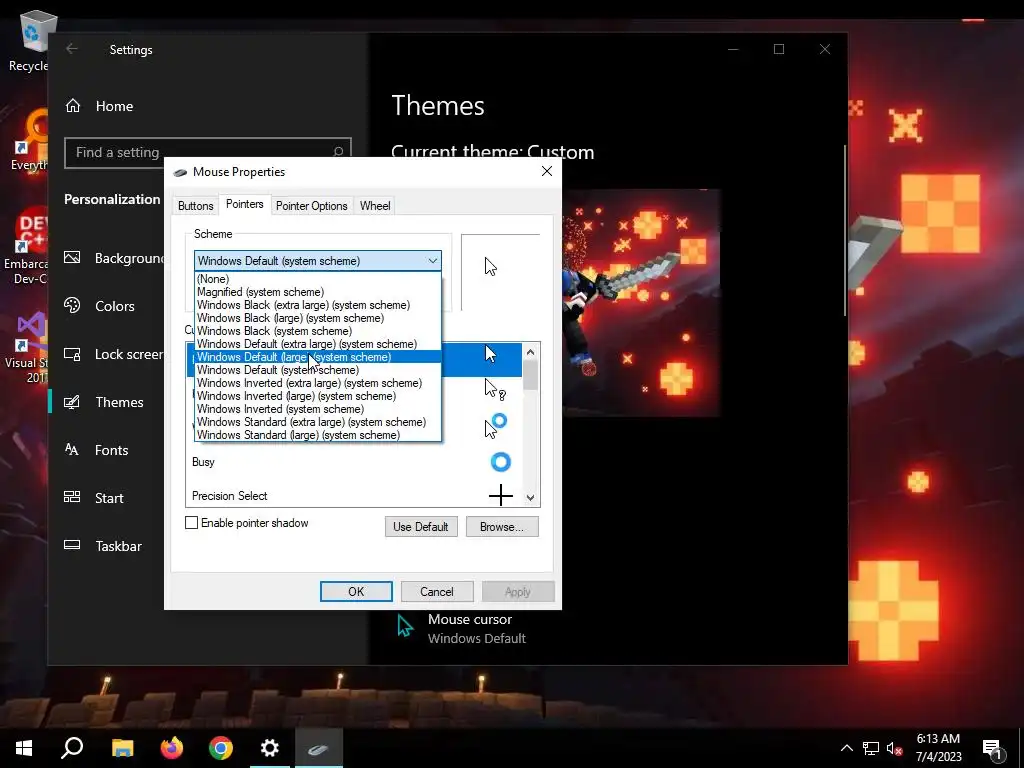Viewport: 1024px width, 768px height.
Task: Select the Precision Select pointer row
Action: 355,496
